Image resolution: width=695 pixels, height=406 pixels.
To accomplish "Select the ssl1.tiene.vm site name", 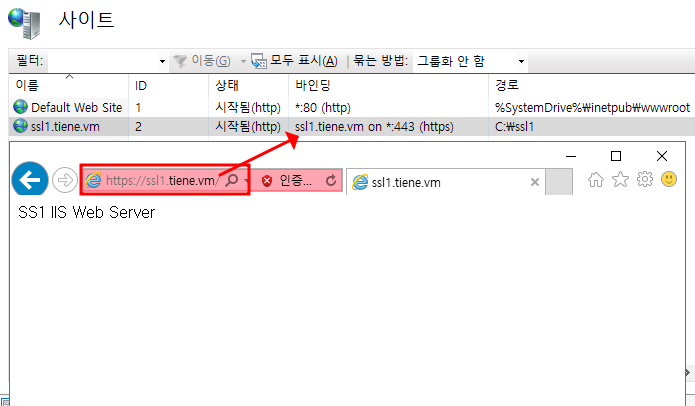I will [x=65, y=127].
